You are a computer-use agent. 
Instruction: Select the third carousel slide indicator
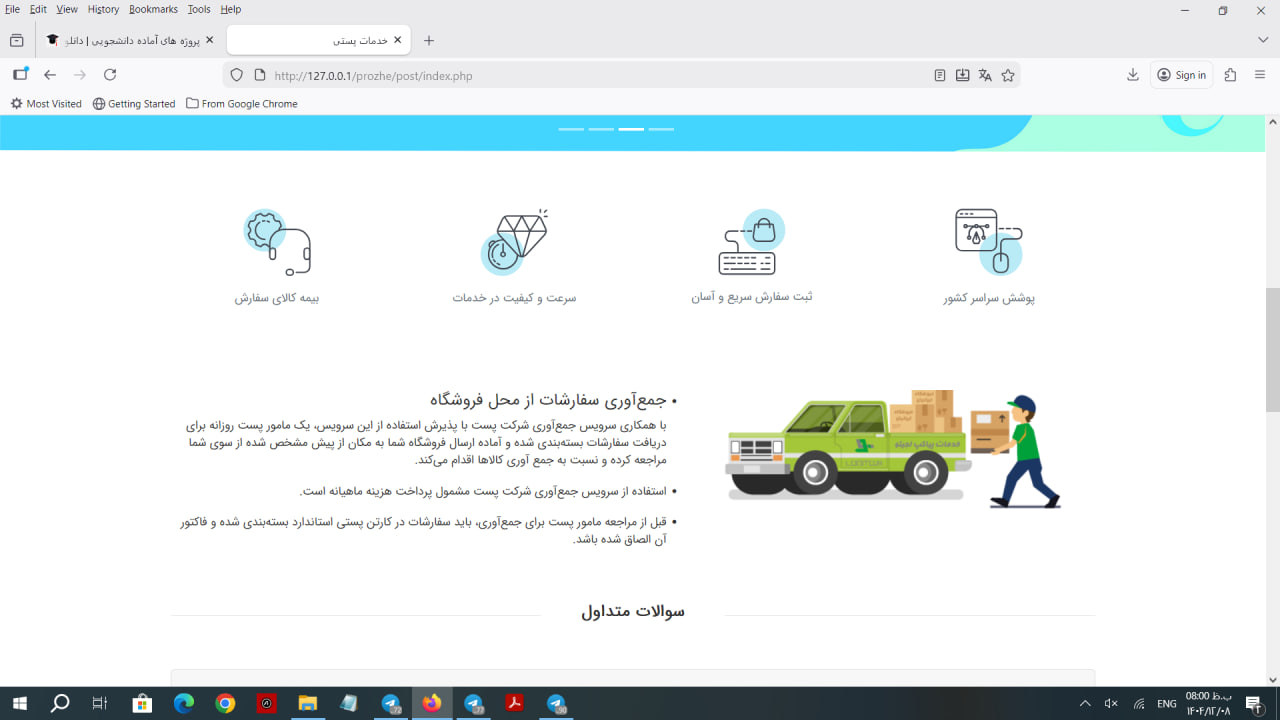tap(631, 129)
